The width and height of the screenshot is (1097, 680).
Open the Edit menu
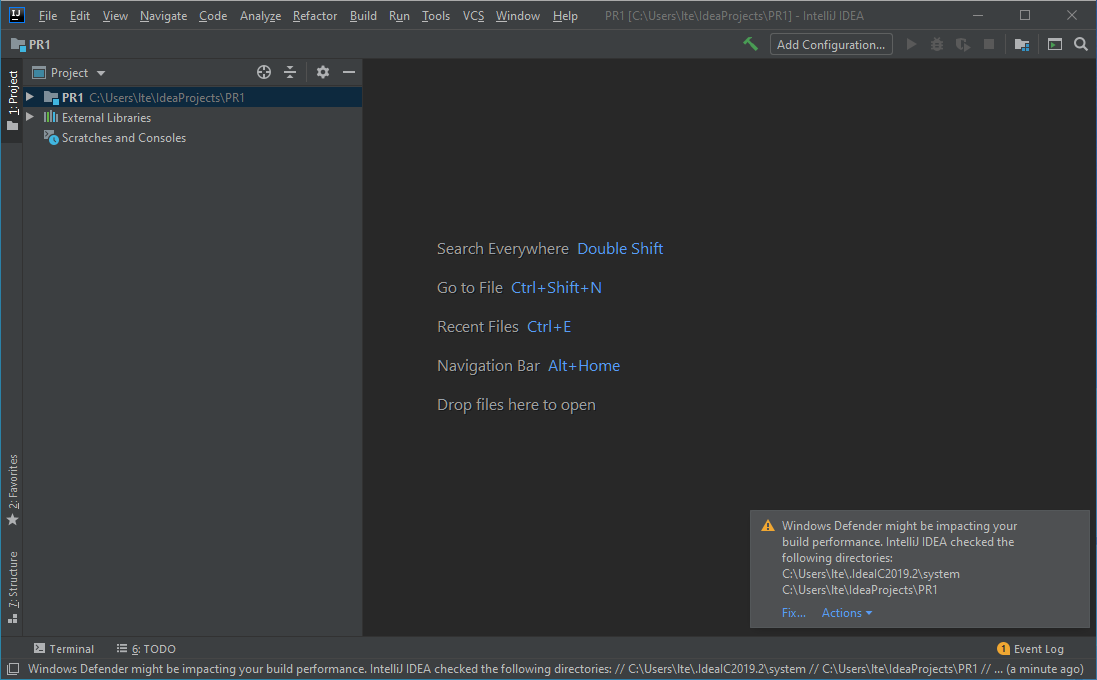point(80,15)
